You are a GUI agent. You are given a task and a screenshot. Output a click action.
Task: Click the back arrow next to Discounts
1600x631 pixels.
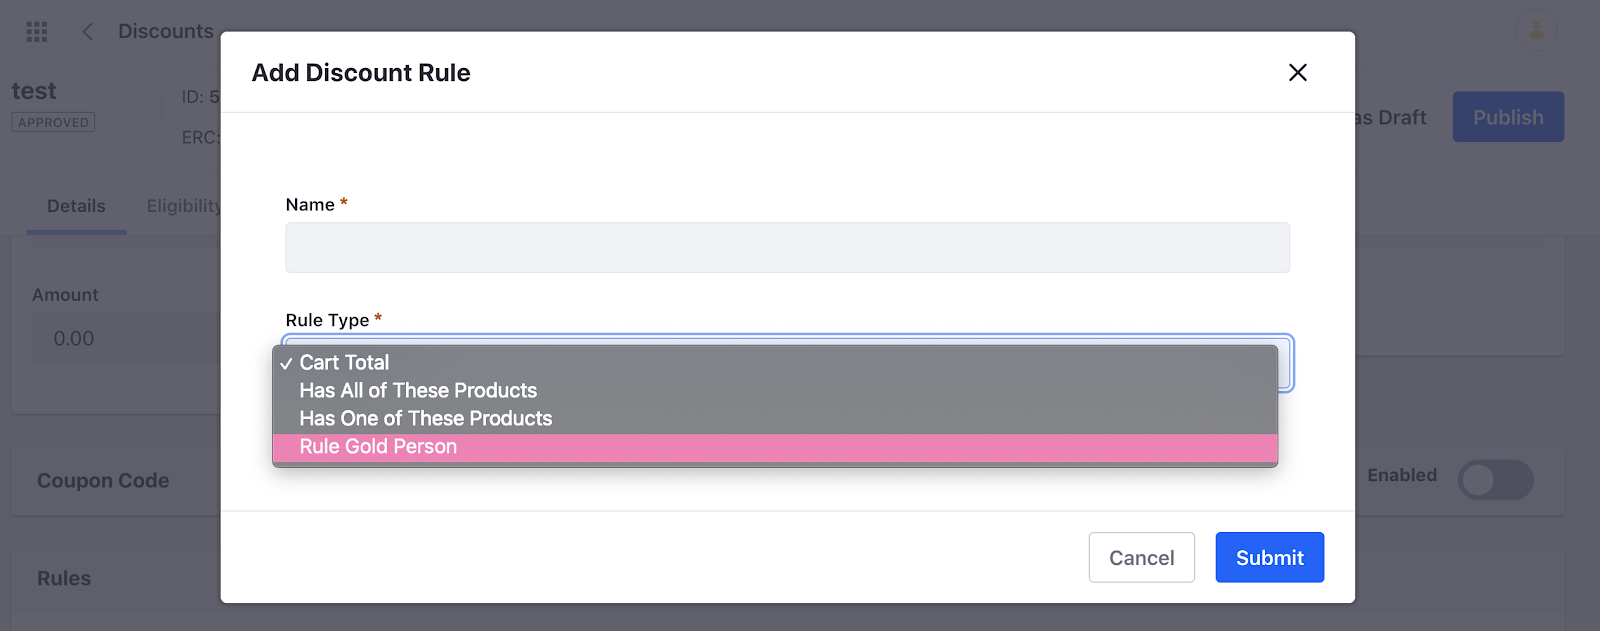(x=88, y=32)
